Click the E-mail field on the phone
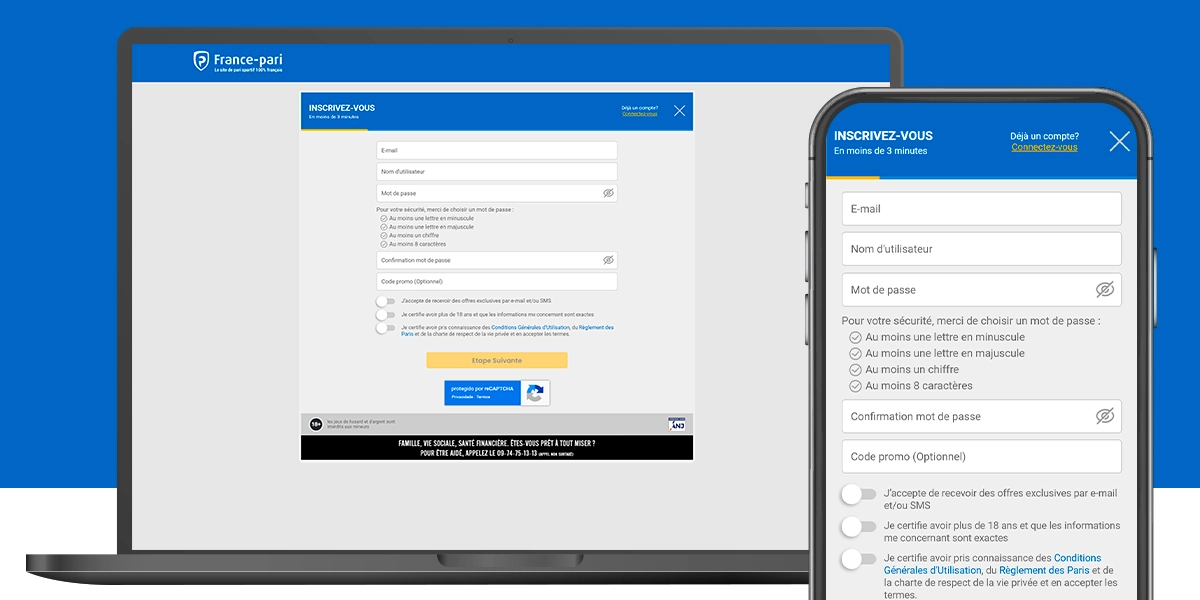Viewport: 1200px width, 600px height. (980, 209)
